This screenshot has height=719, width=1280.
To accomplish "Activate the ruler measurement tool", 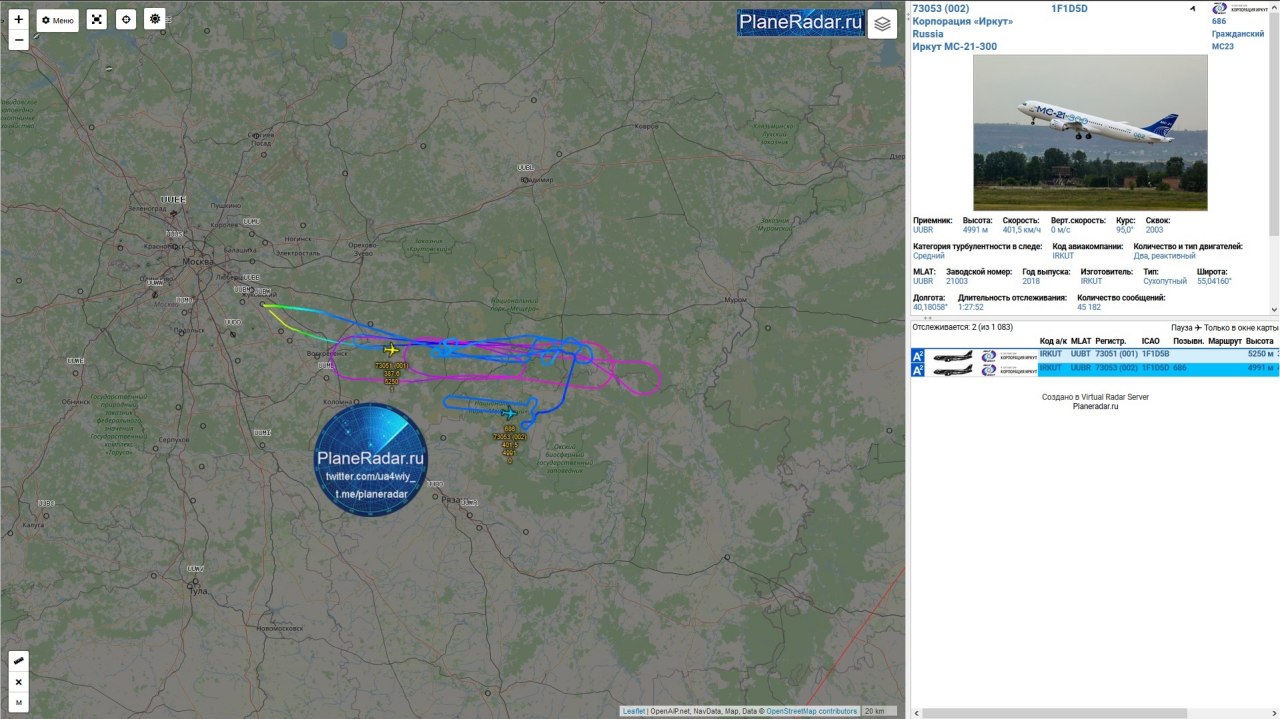I will 19,661.
